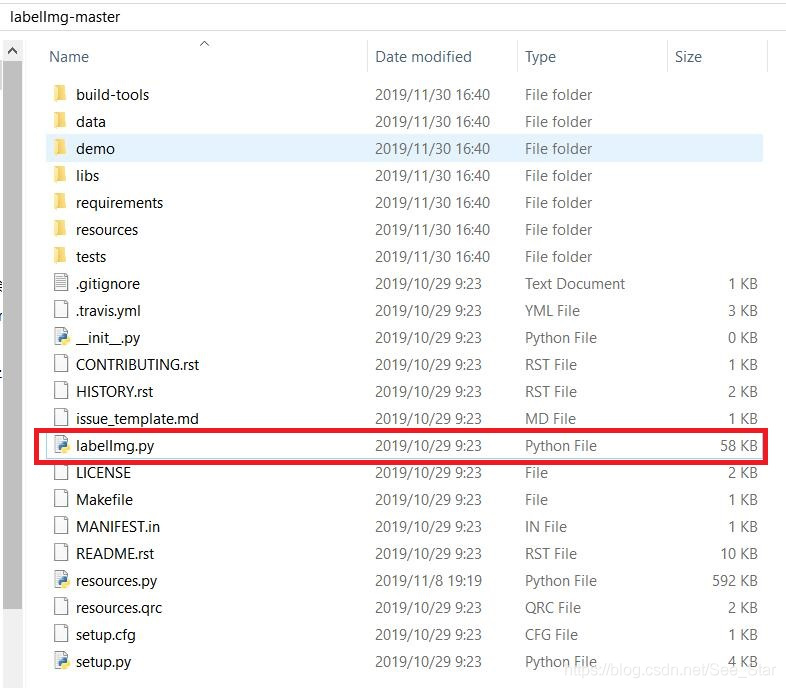Select the .gitignore file name
Viewport: 786px width, 688px height.
[x=108, y=284]
